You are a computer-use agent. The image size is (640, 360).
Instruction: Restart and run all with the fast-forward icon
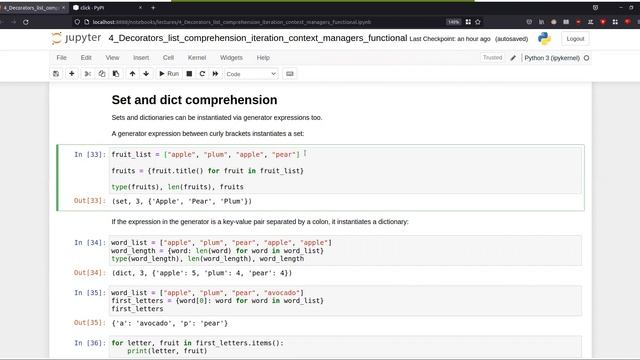[x=215, y=74]
